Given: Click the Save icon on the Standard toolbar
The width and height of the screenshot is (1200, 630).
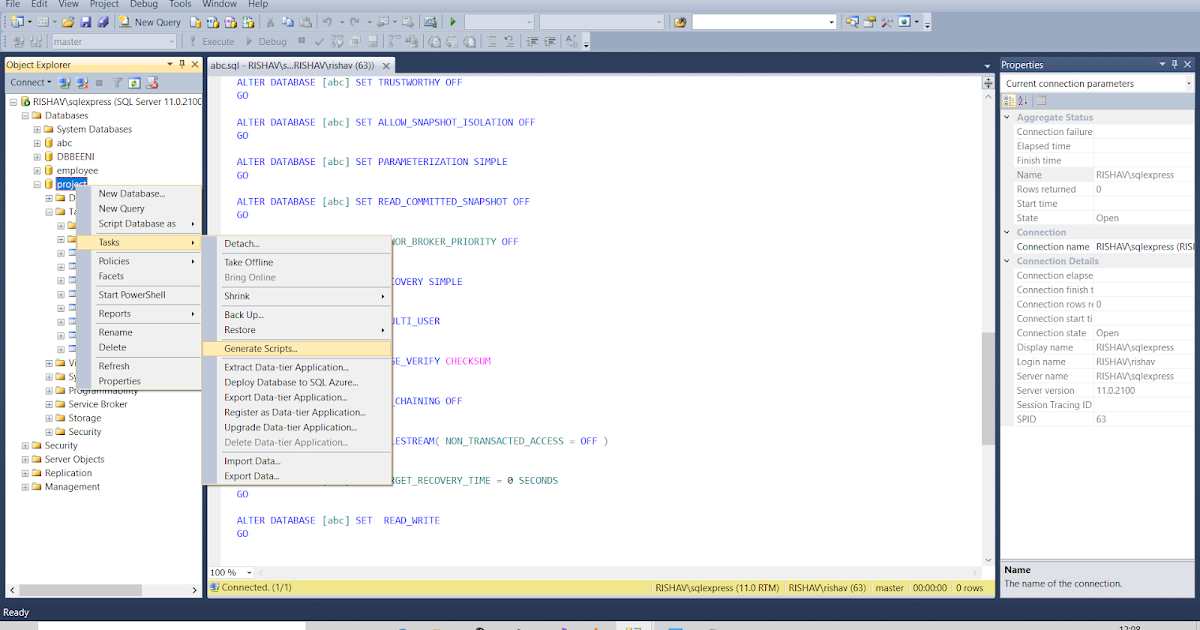Looking at the screenshot, I should point(86,21).
